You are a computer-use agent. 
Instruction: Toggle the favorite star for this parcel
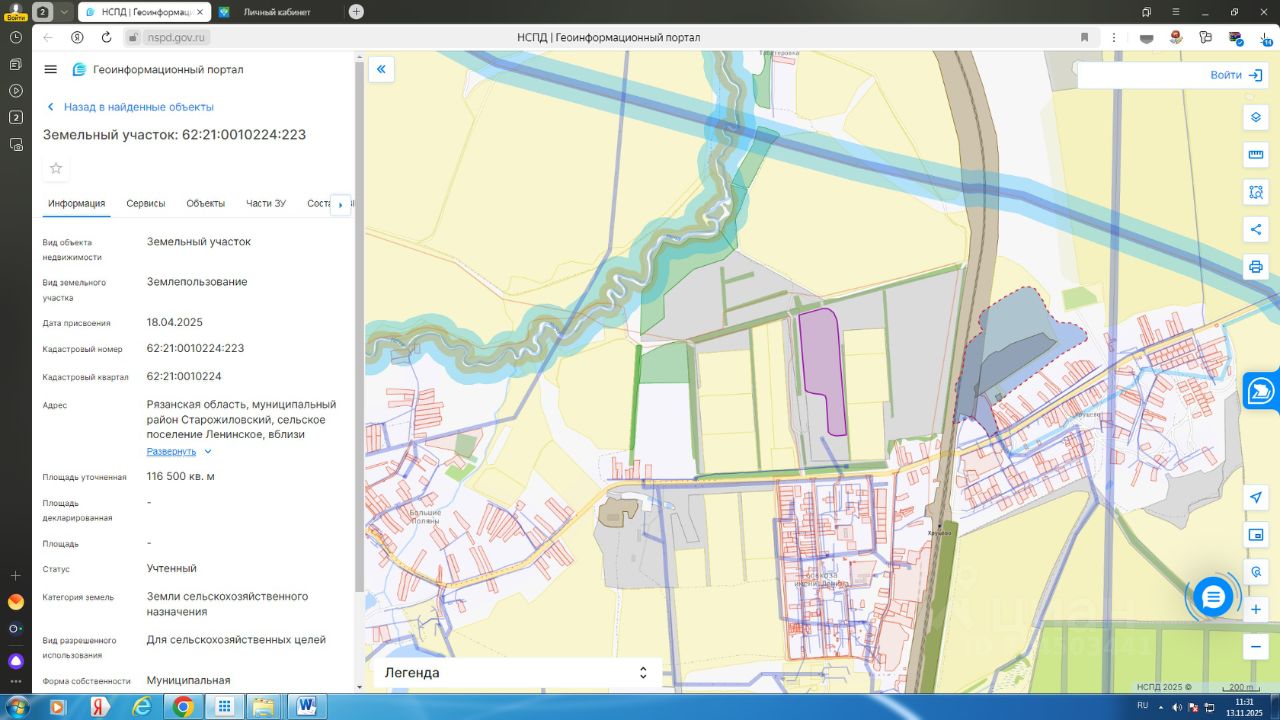pos(56,168)
